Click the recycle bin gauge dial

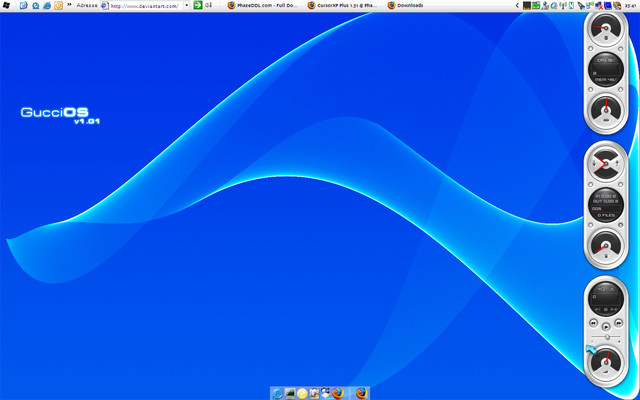click(606, 246)
